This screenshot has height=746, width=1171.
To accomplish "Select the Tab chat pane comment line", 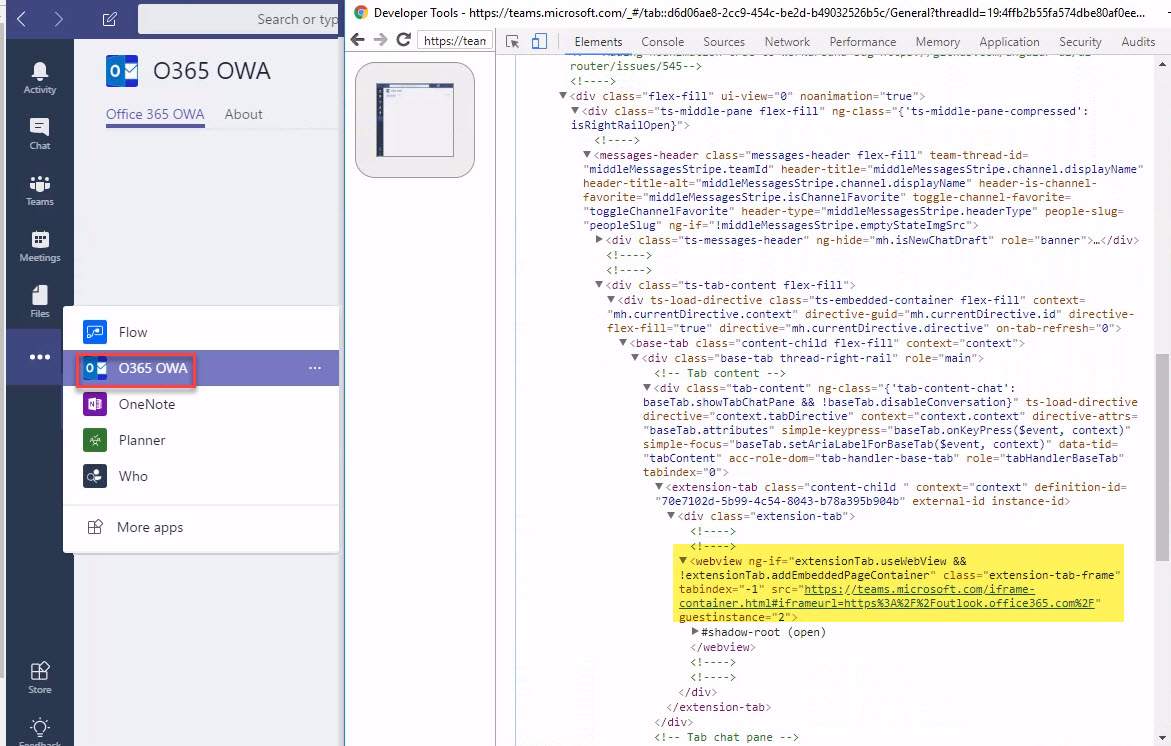I will pos(726,737).
